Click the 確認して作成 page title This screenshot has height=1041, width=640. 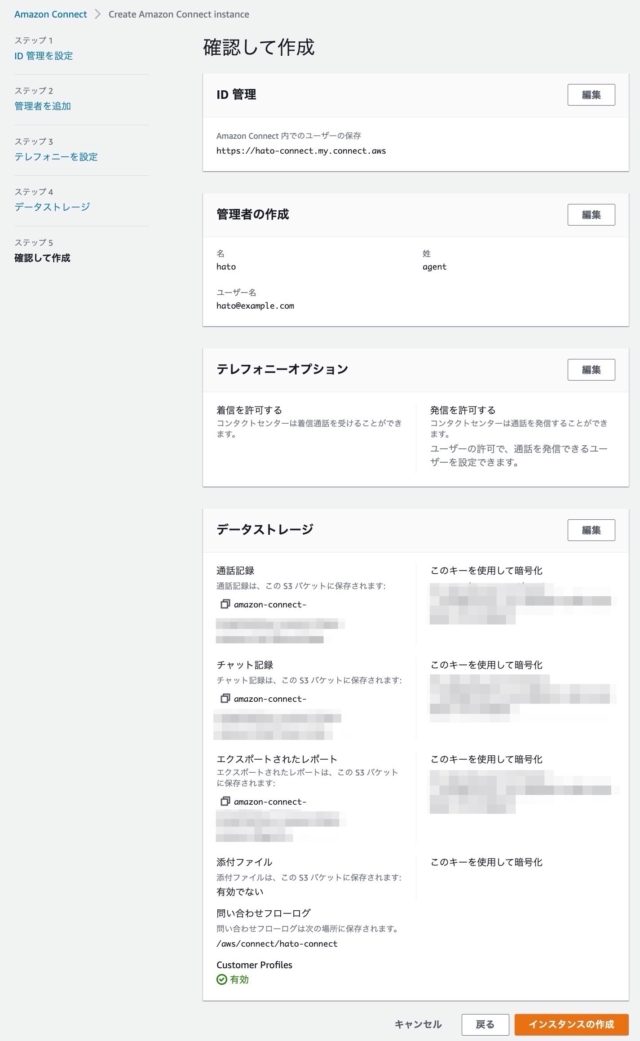(x=258, y=47)
